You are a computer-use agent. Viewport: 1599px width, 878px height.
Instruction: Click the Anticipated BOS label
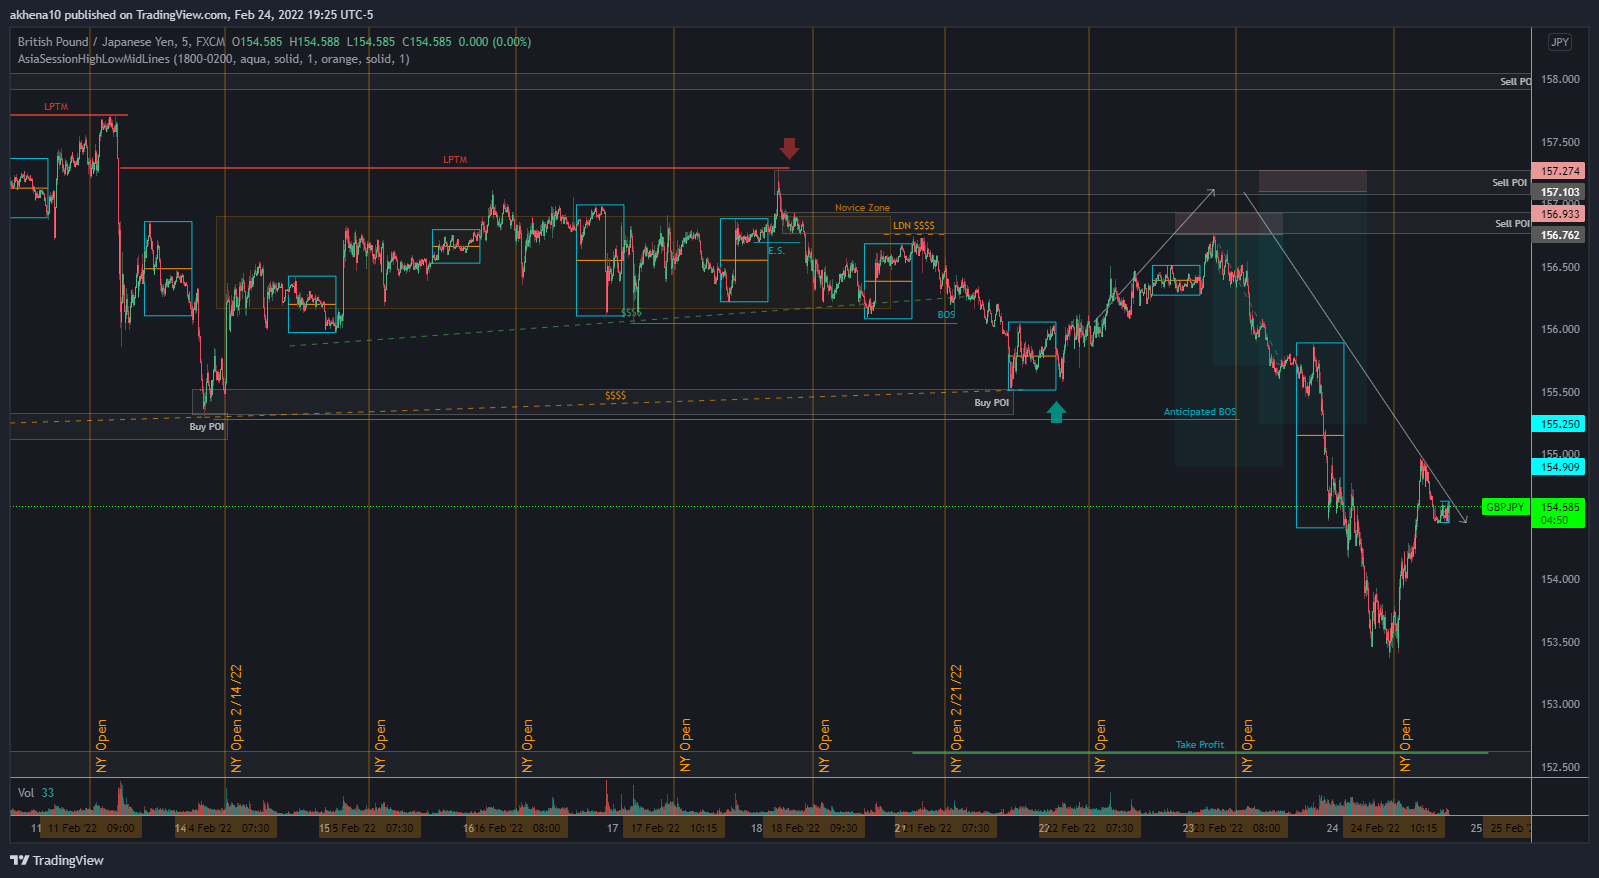(1200, 412)
